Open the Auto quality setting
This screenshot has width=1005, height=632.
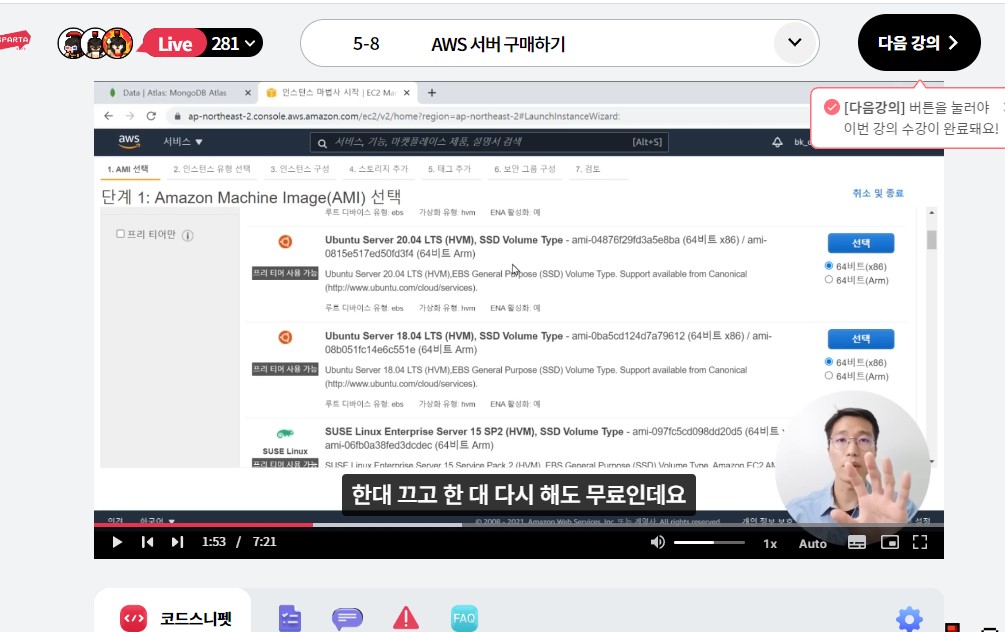click(813, 544)
